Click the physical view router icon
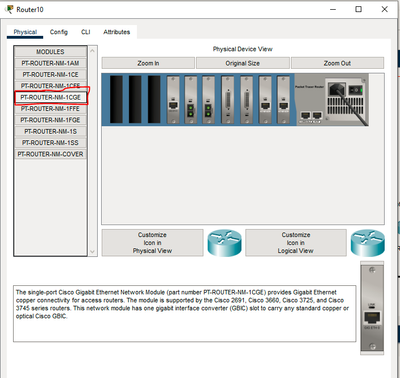Screen dimensions: 400x378 [224, 243]
